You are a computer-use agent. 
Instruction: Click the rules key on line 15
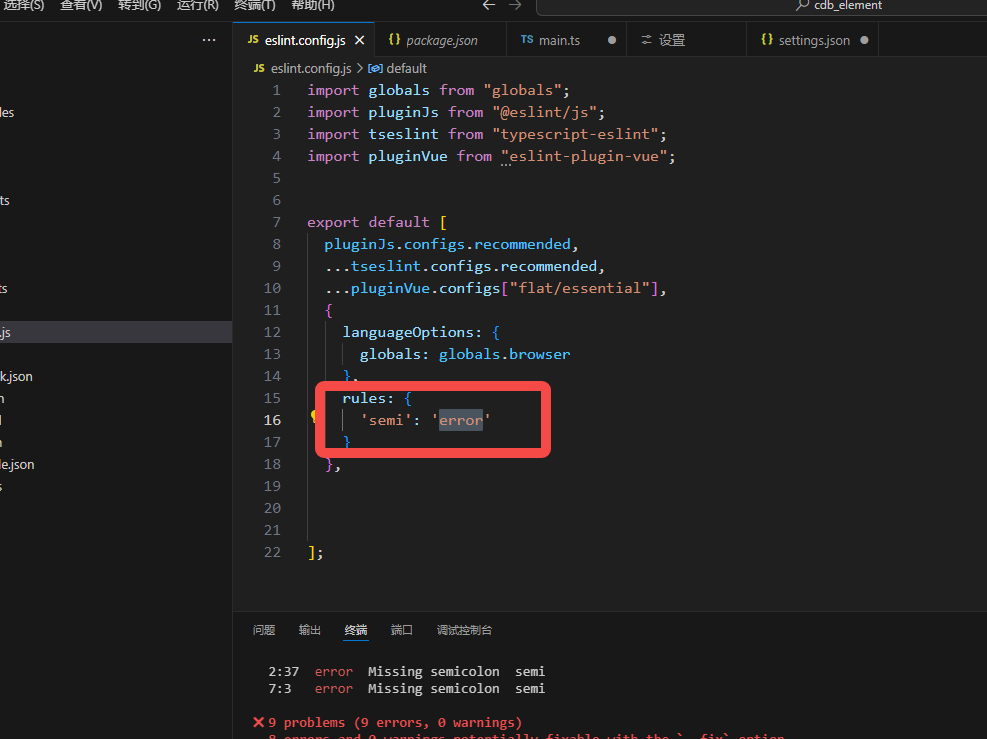click(364, 398)
